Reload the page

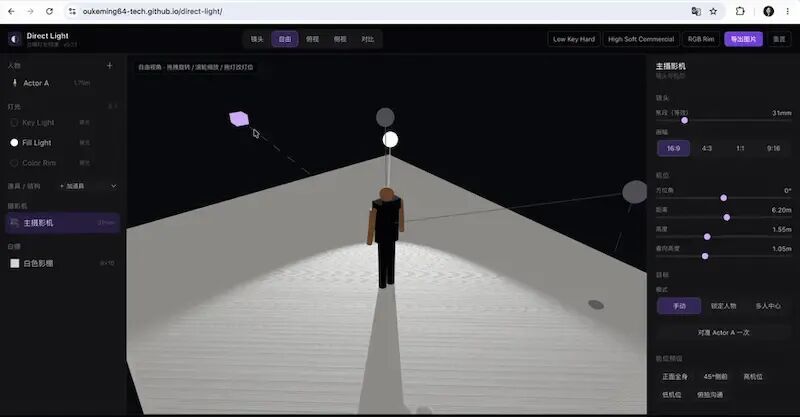point(49,11)
